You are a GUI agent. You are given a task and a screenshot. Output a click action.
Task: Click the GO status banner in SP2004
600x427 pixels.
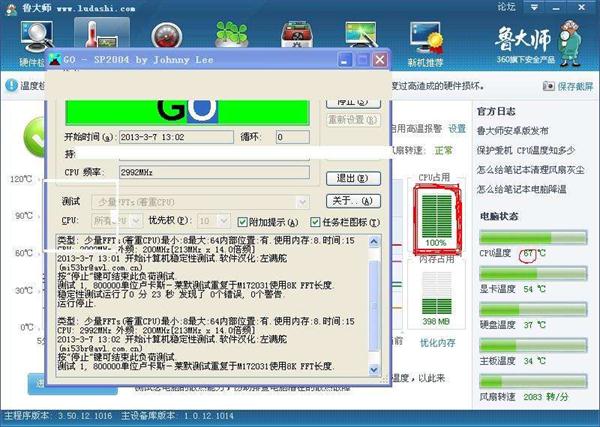point(187,112)
